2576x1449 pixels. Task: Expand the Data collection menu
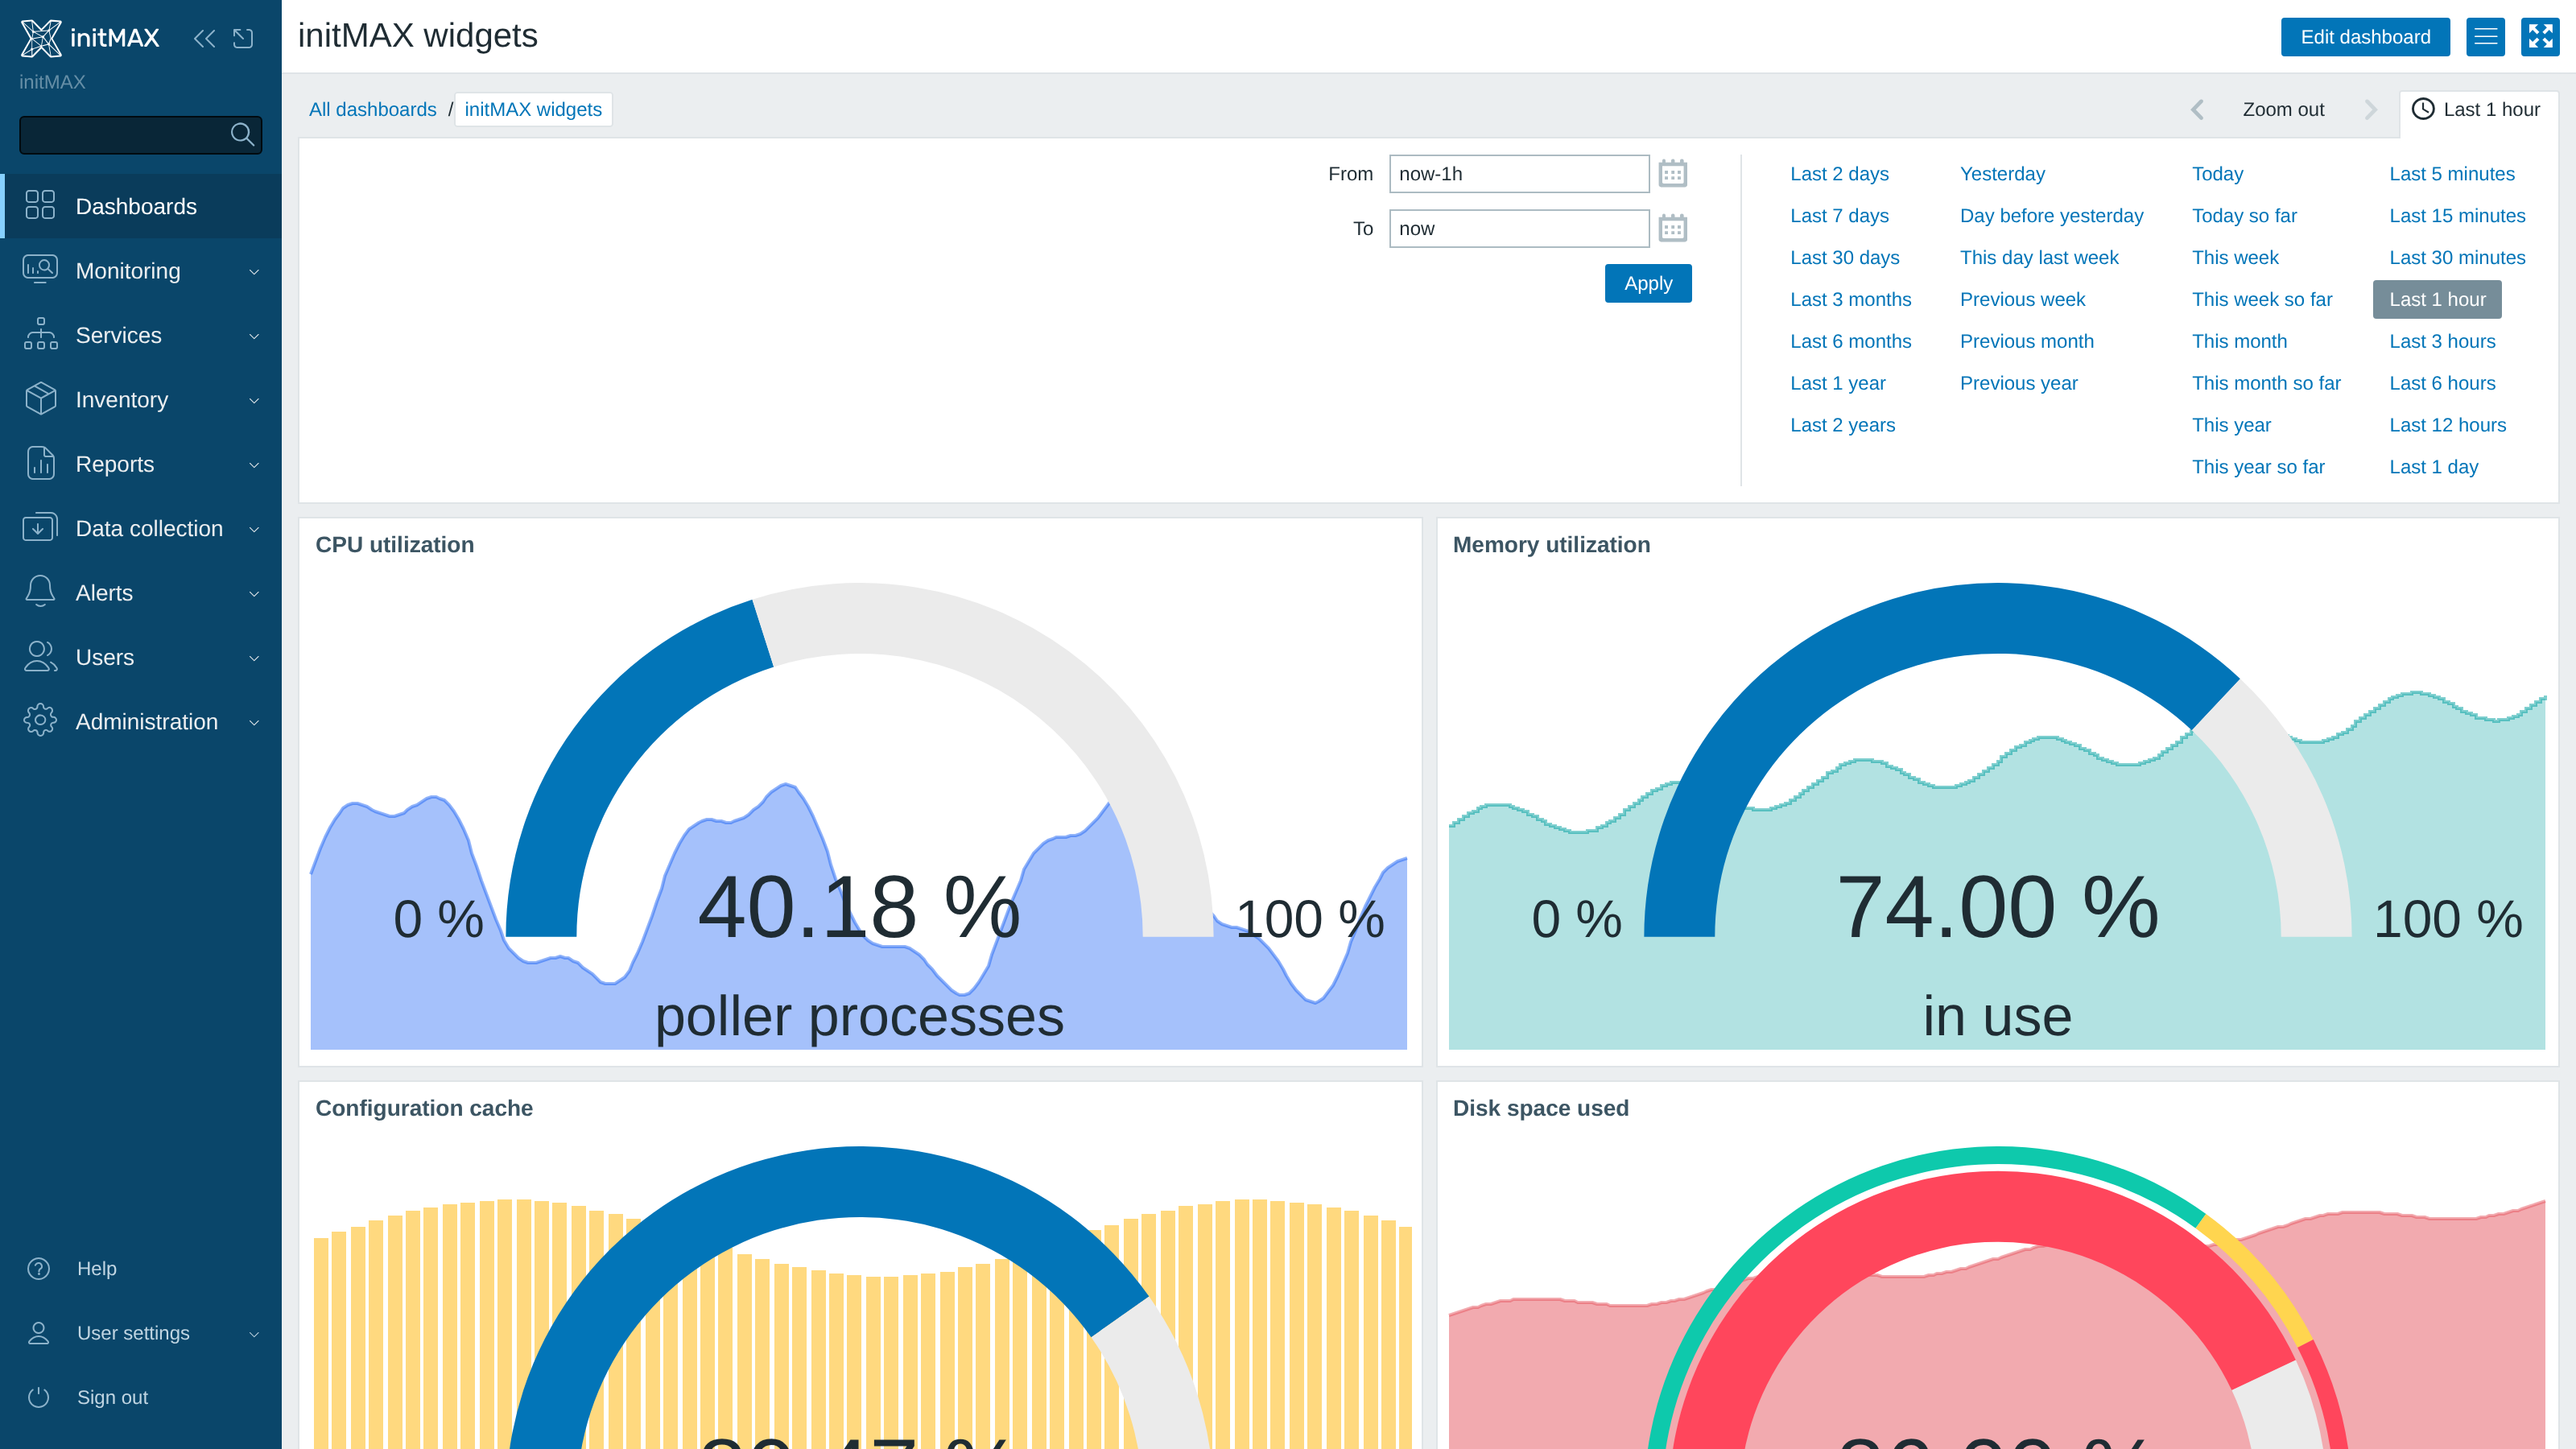pos(141,529)
